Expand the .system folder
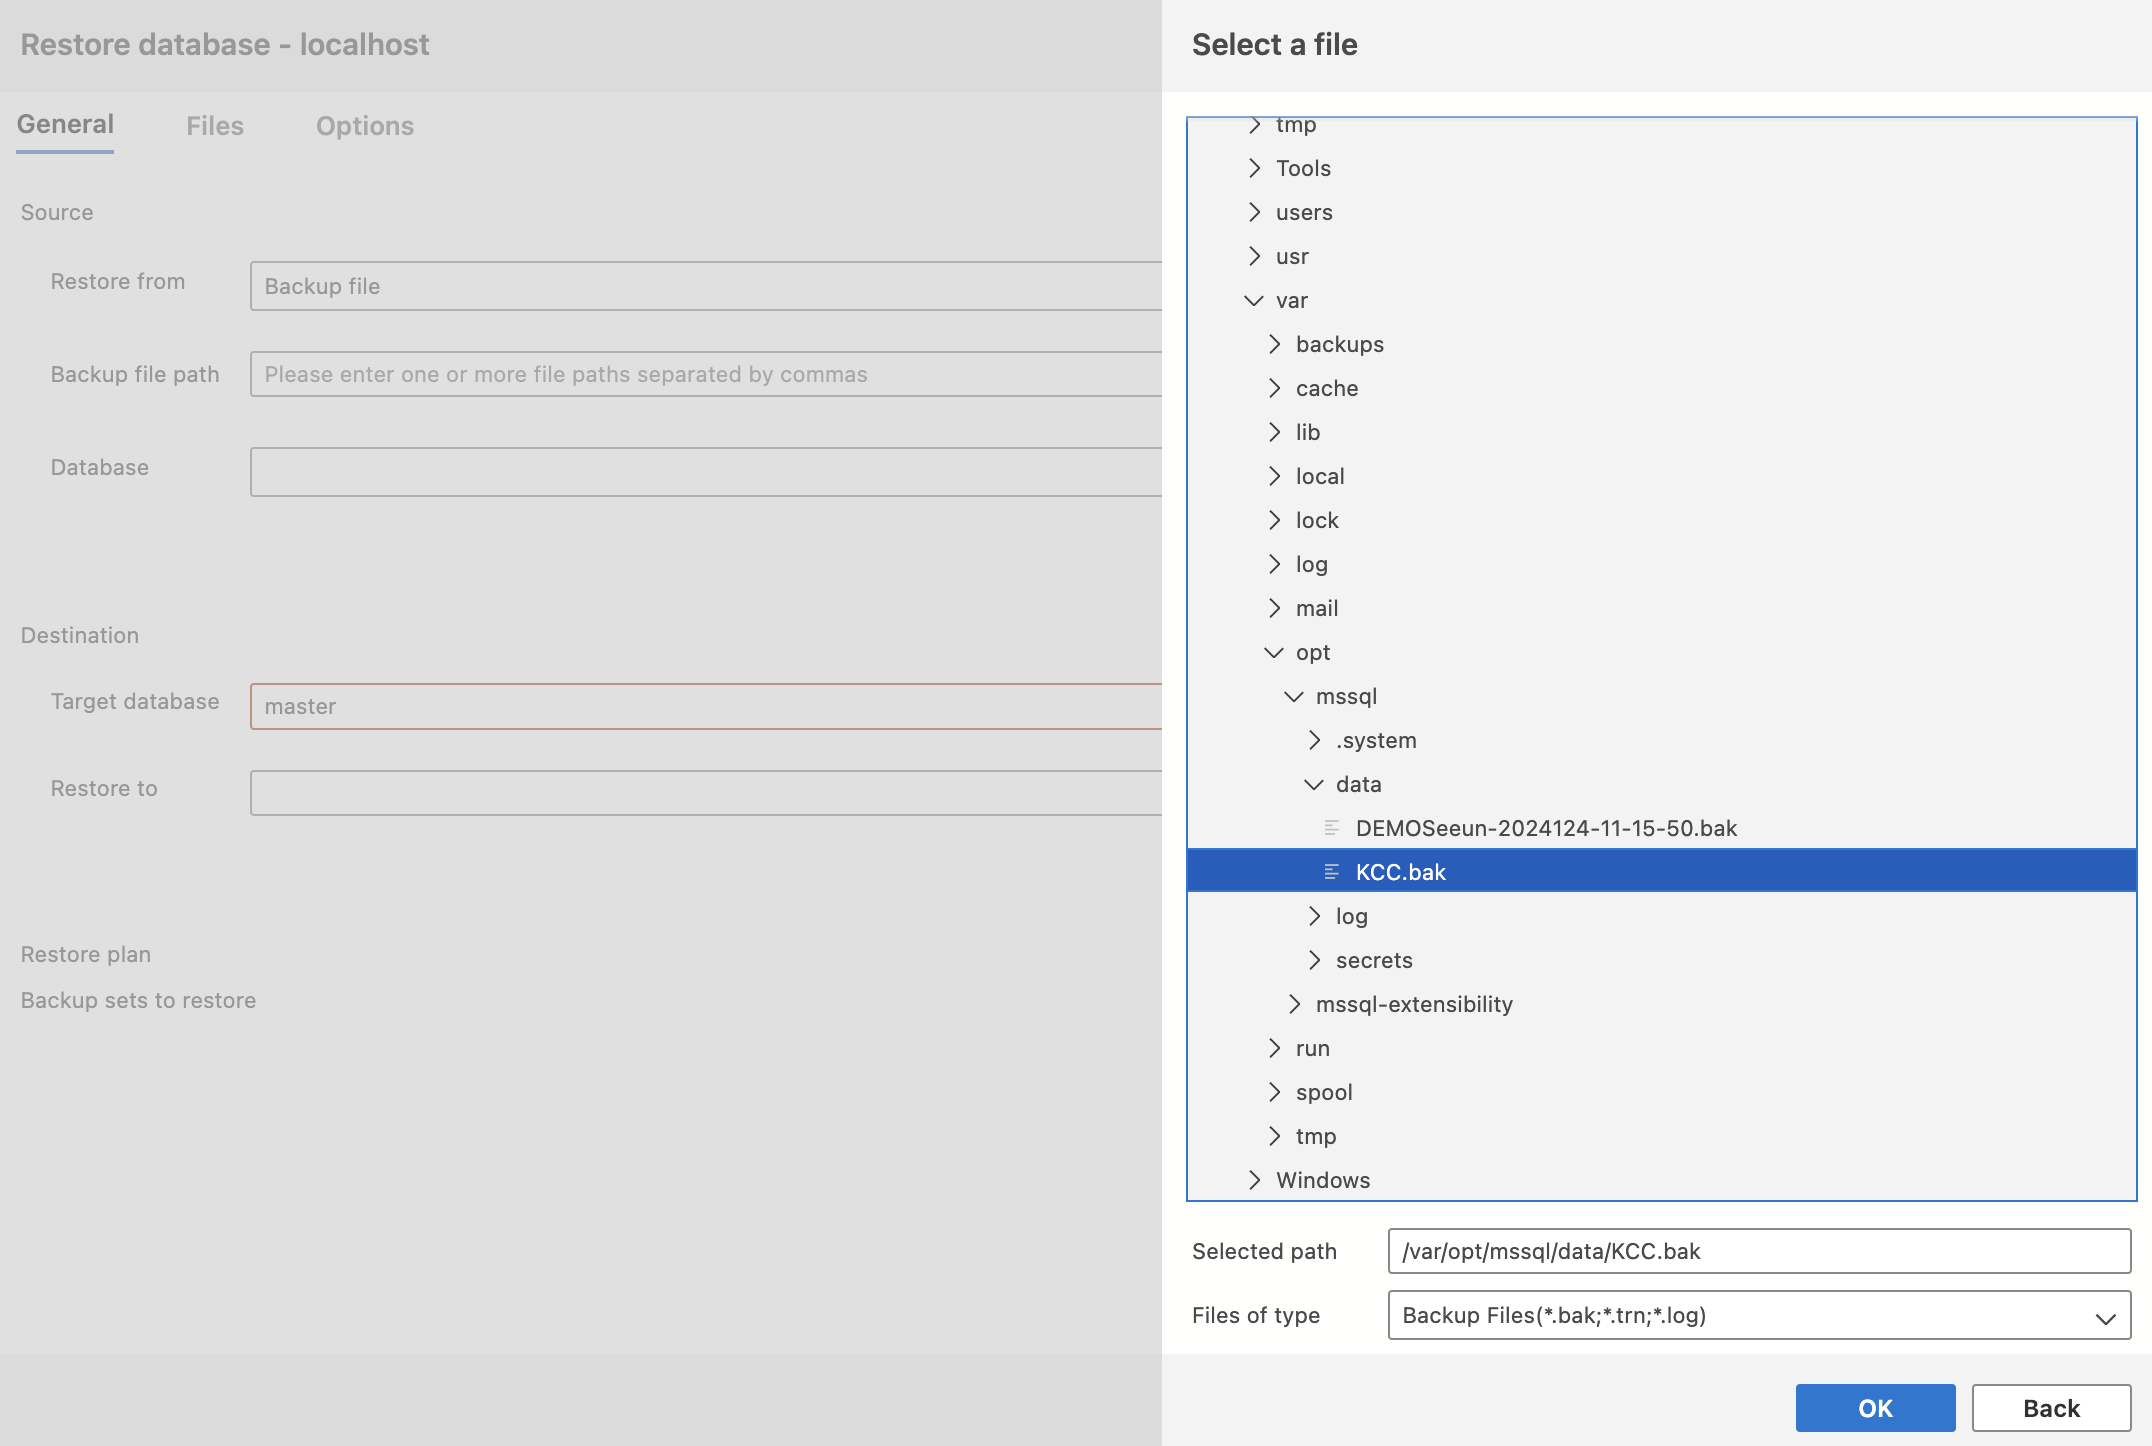2152x1446 pixels. (x=1314, y=740)
